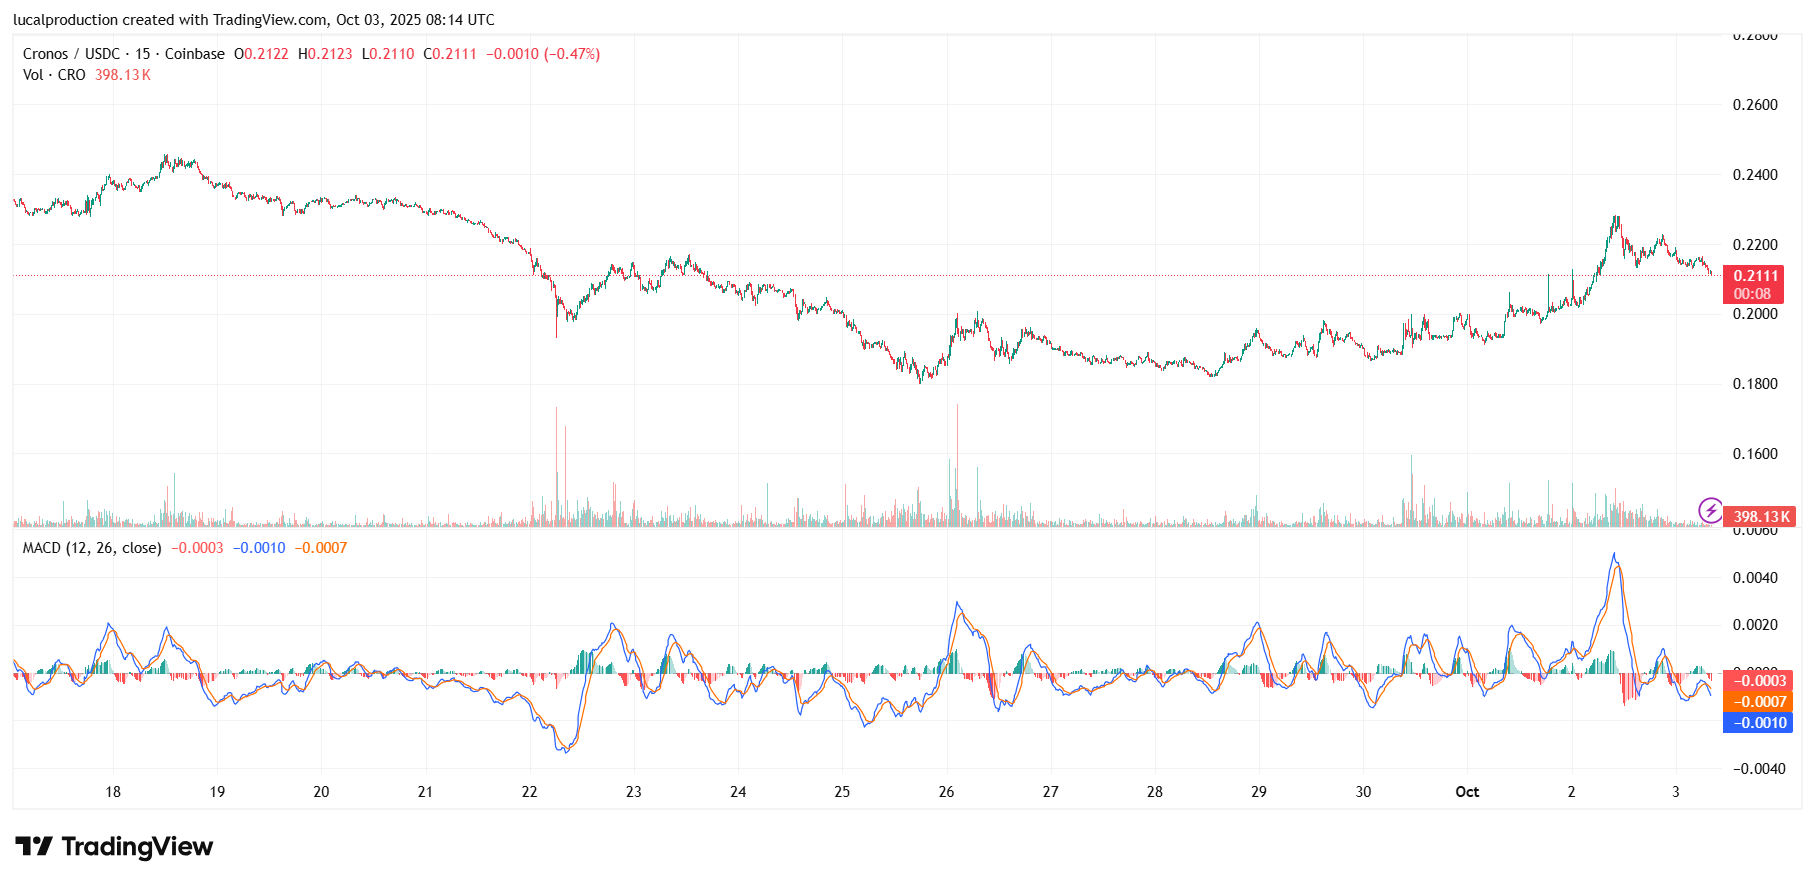Click the 0.0040 MACD scale label
The height and width of the screenshot is (884, 1815).
point(1755,578)
